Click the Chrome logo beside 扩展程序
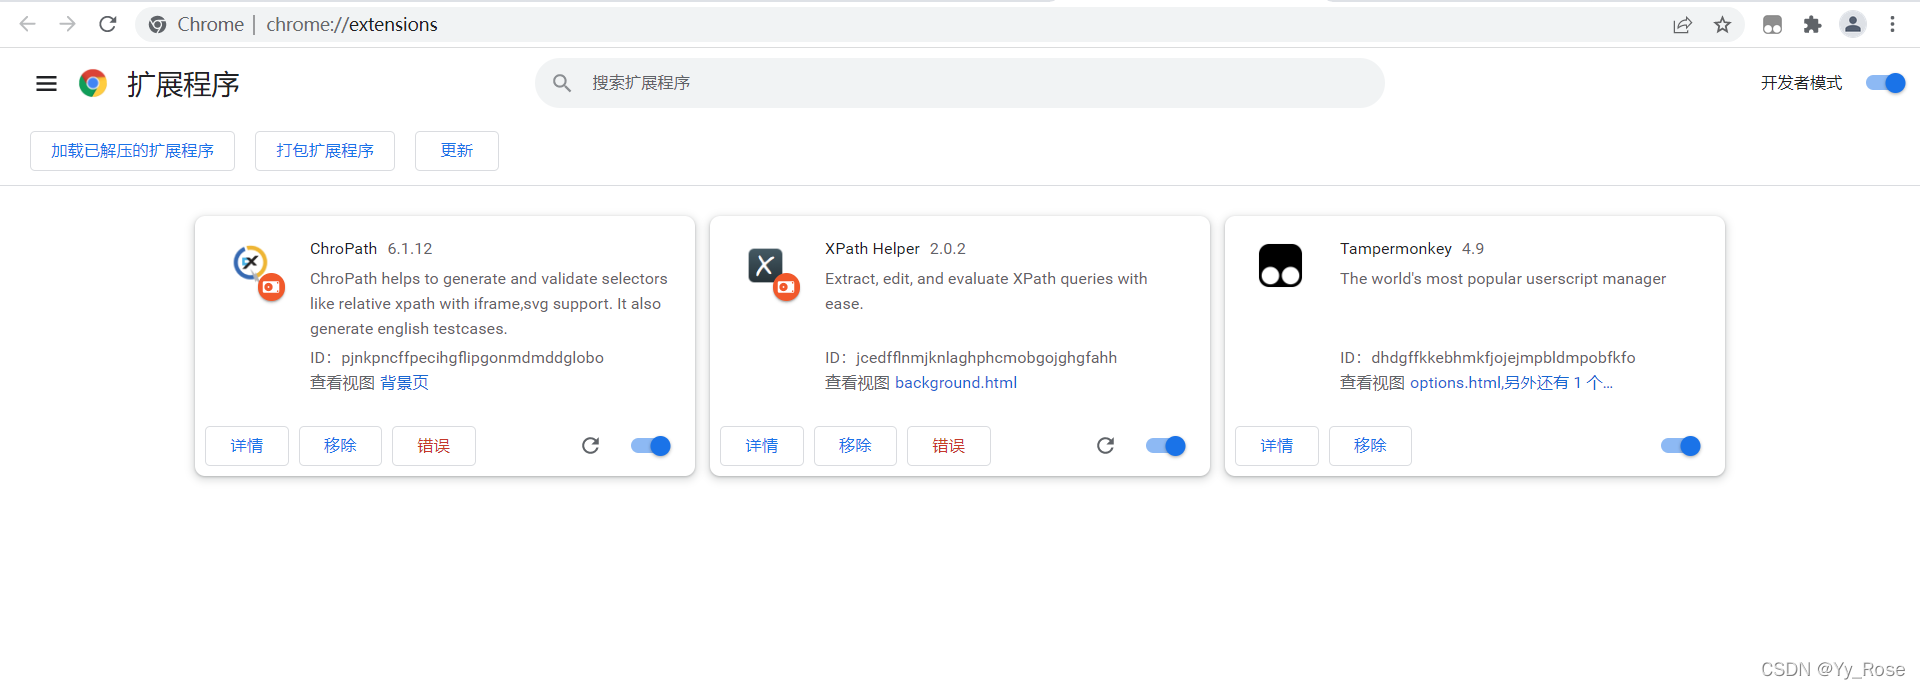1920x689 pixels. coord(93,83)
